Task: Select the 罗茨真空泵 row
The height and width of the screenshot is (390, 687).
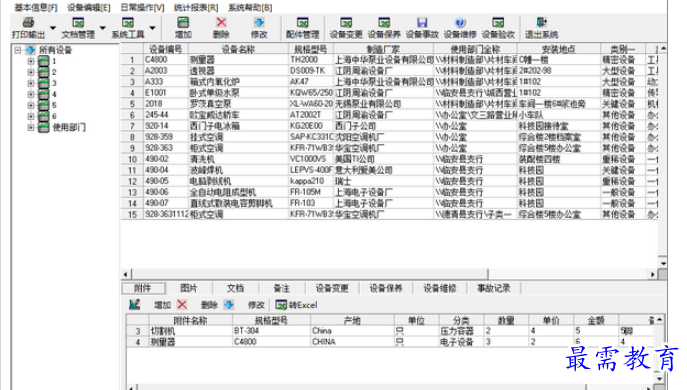Action: tap(390, 104)
